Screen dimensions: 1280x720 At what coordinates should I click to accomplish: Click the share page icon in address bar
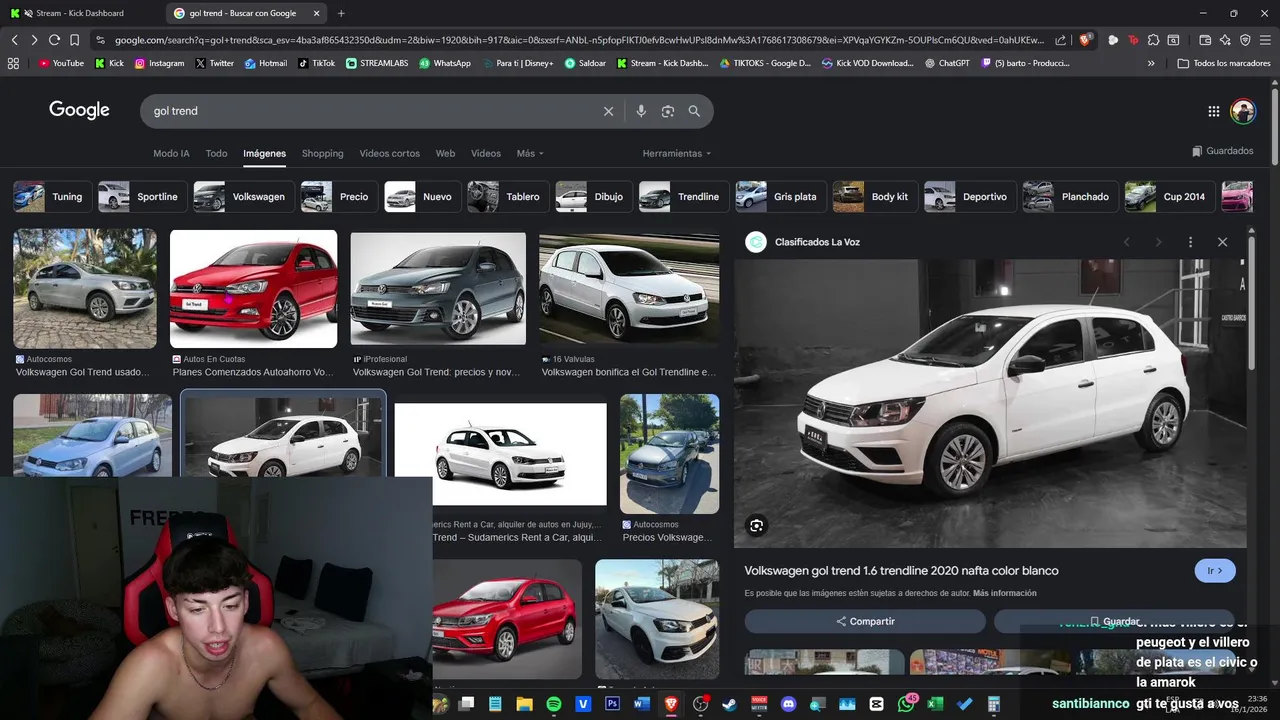point(1060,40)
